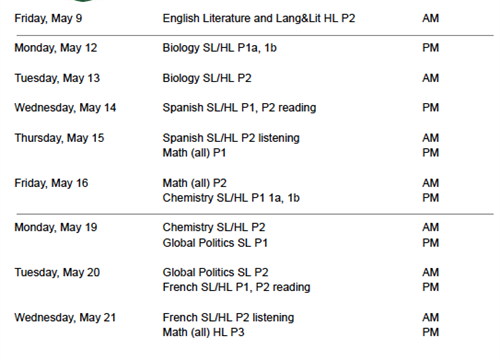Click the Friday, May 9 date
The width and height of the screenshot is (500, 360).
point(48,18)
